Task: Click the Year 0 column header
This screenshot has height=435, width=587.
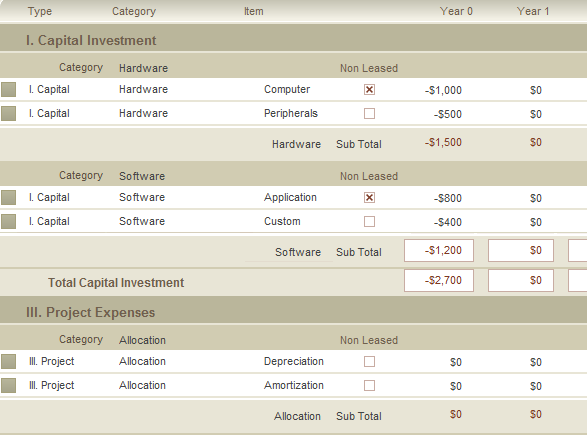Action: point(456,11)
